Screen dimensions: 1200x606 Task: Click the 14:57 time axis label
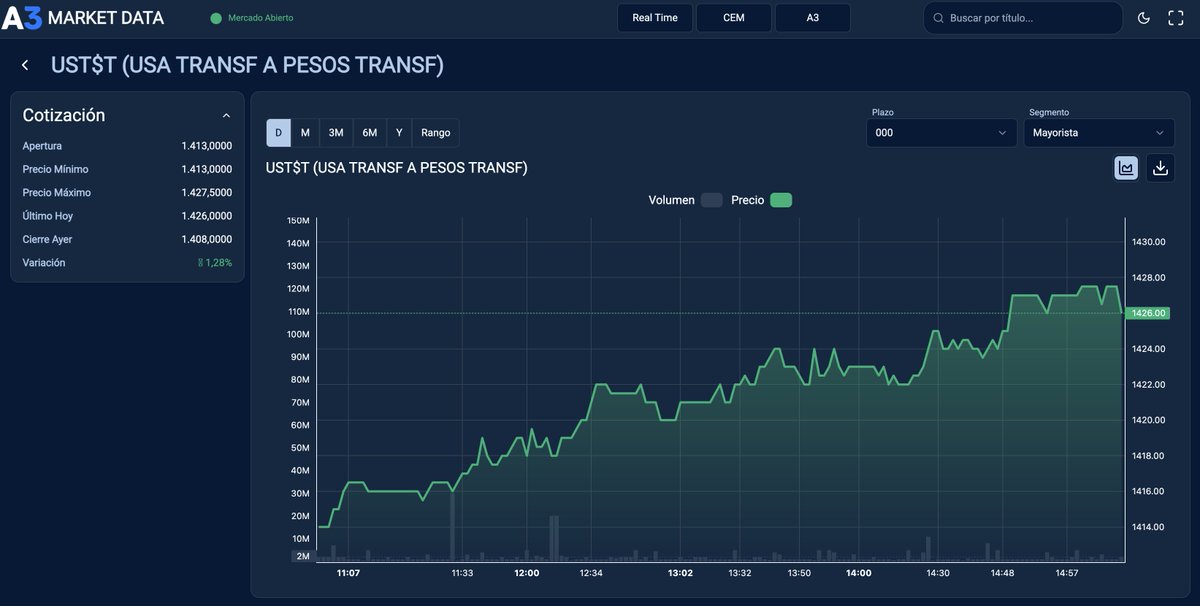[1067, 574]
